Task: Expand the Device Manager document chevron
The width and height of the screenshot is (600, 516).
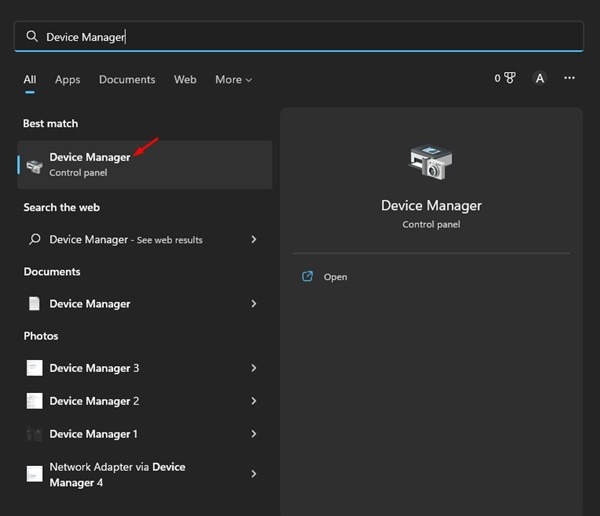Action: tap(254, 304)
